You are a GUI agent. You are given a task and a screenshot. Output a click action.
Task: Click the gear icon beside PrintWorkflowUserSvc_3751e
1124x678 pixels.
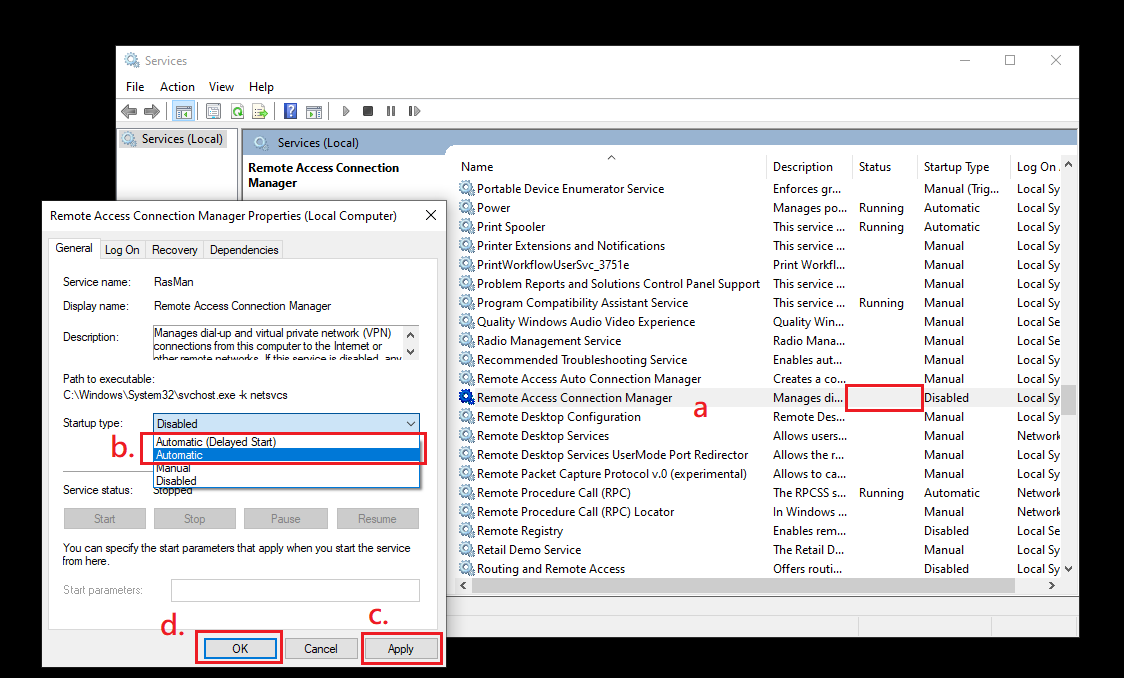pos(467,264)
